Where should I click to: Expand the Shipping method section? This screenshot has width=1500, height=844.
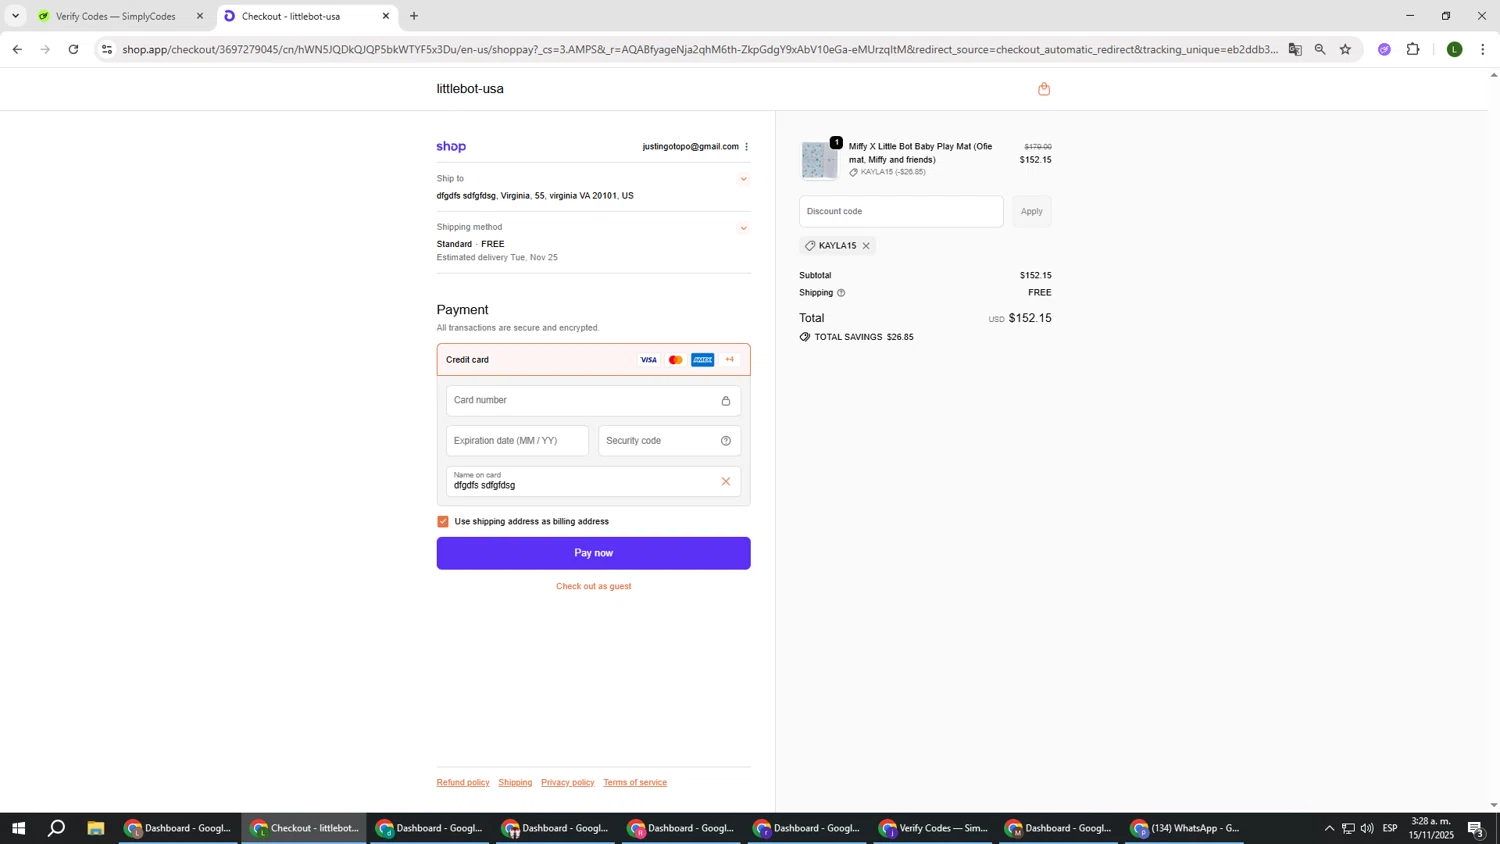coord(743,229)
